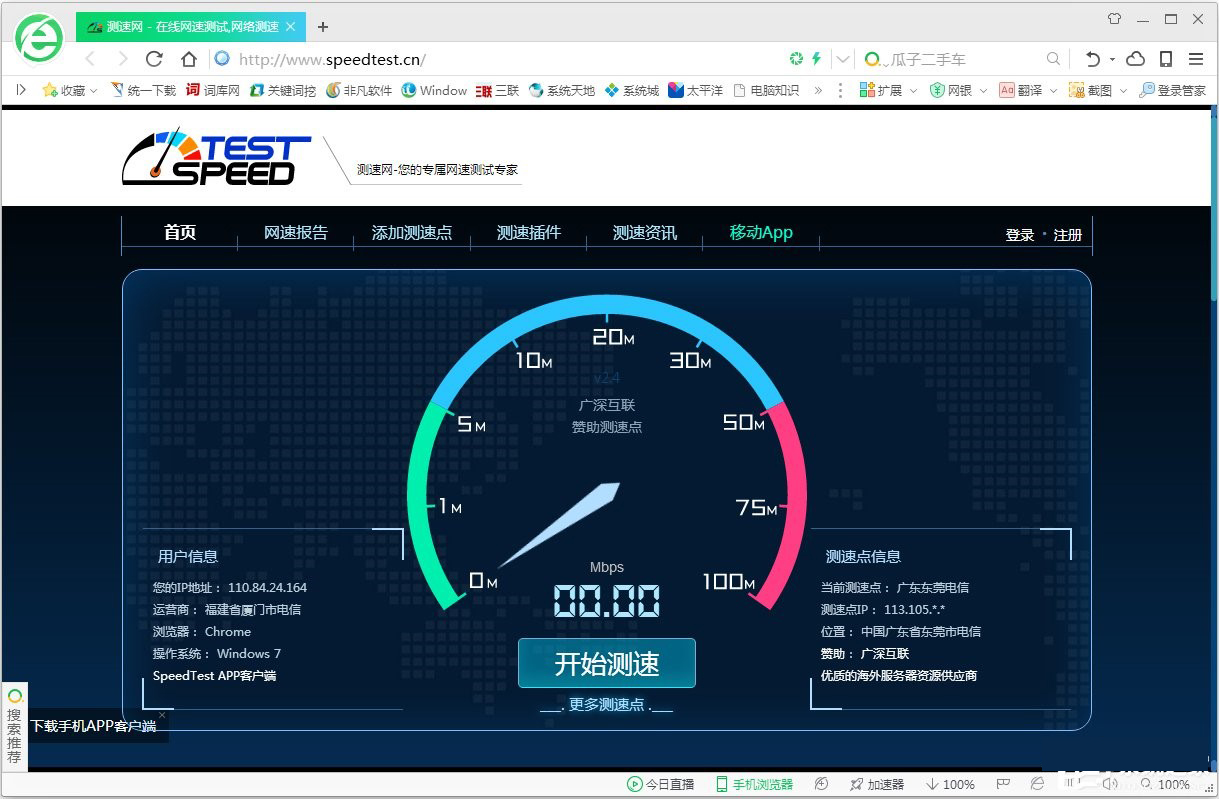Open 今日直播 in status bar
The image size is (1219, 799).
(x=660, y=785)
